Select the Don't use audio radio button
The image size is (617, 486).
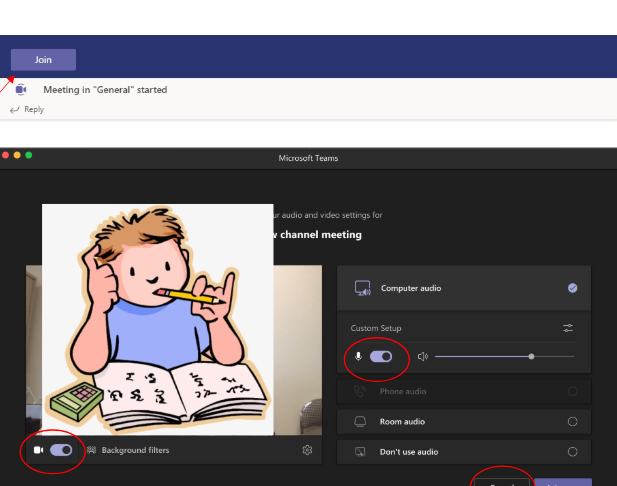point(573,452)
